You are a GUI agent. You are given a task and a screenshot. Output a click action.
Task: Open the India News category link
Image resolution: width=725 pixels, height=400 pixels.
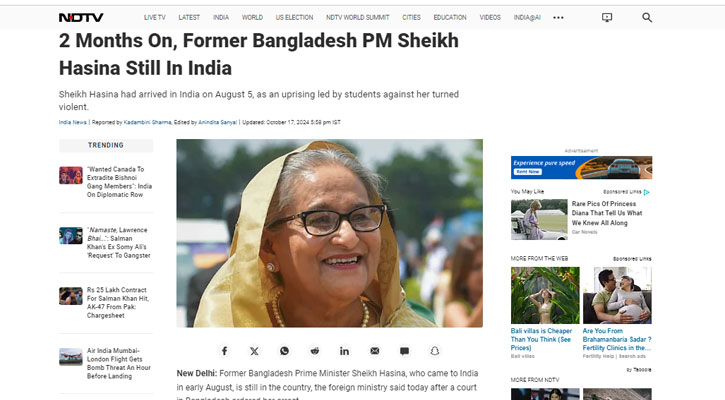point(73,123)
